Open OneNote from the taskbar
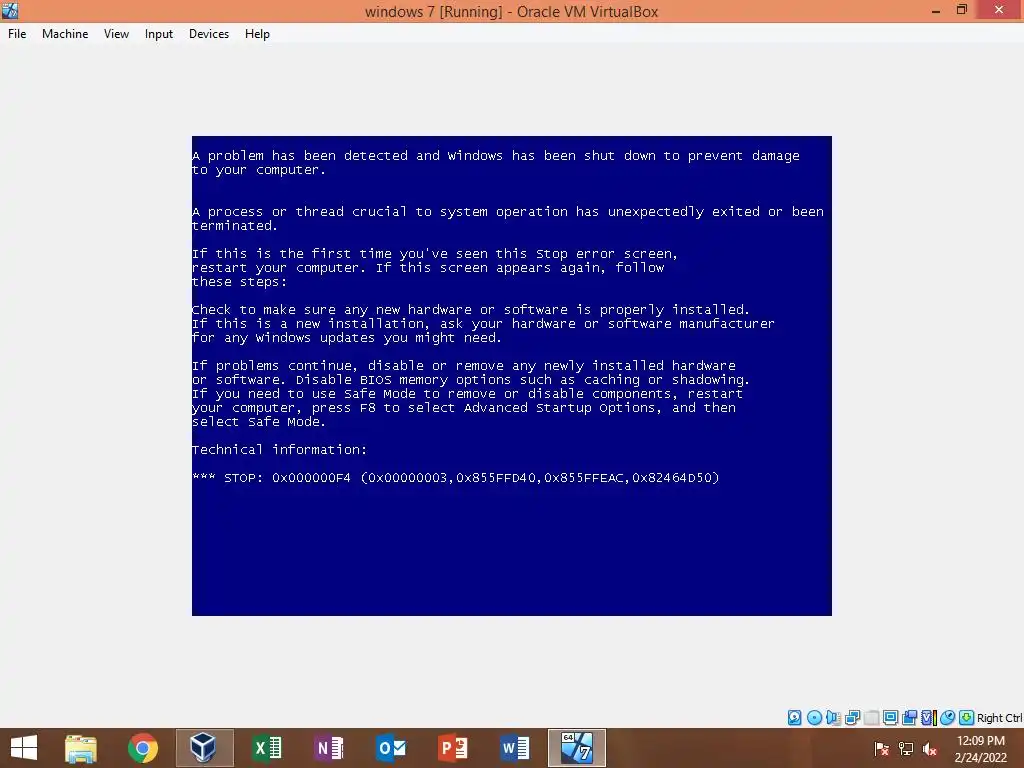The width and height of the screenshot is (1024, 768). 329,748
